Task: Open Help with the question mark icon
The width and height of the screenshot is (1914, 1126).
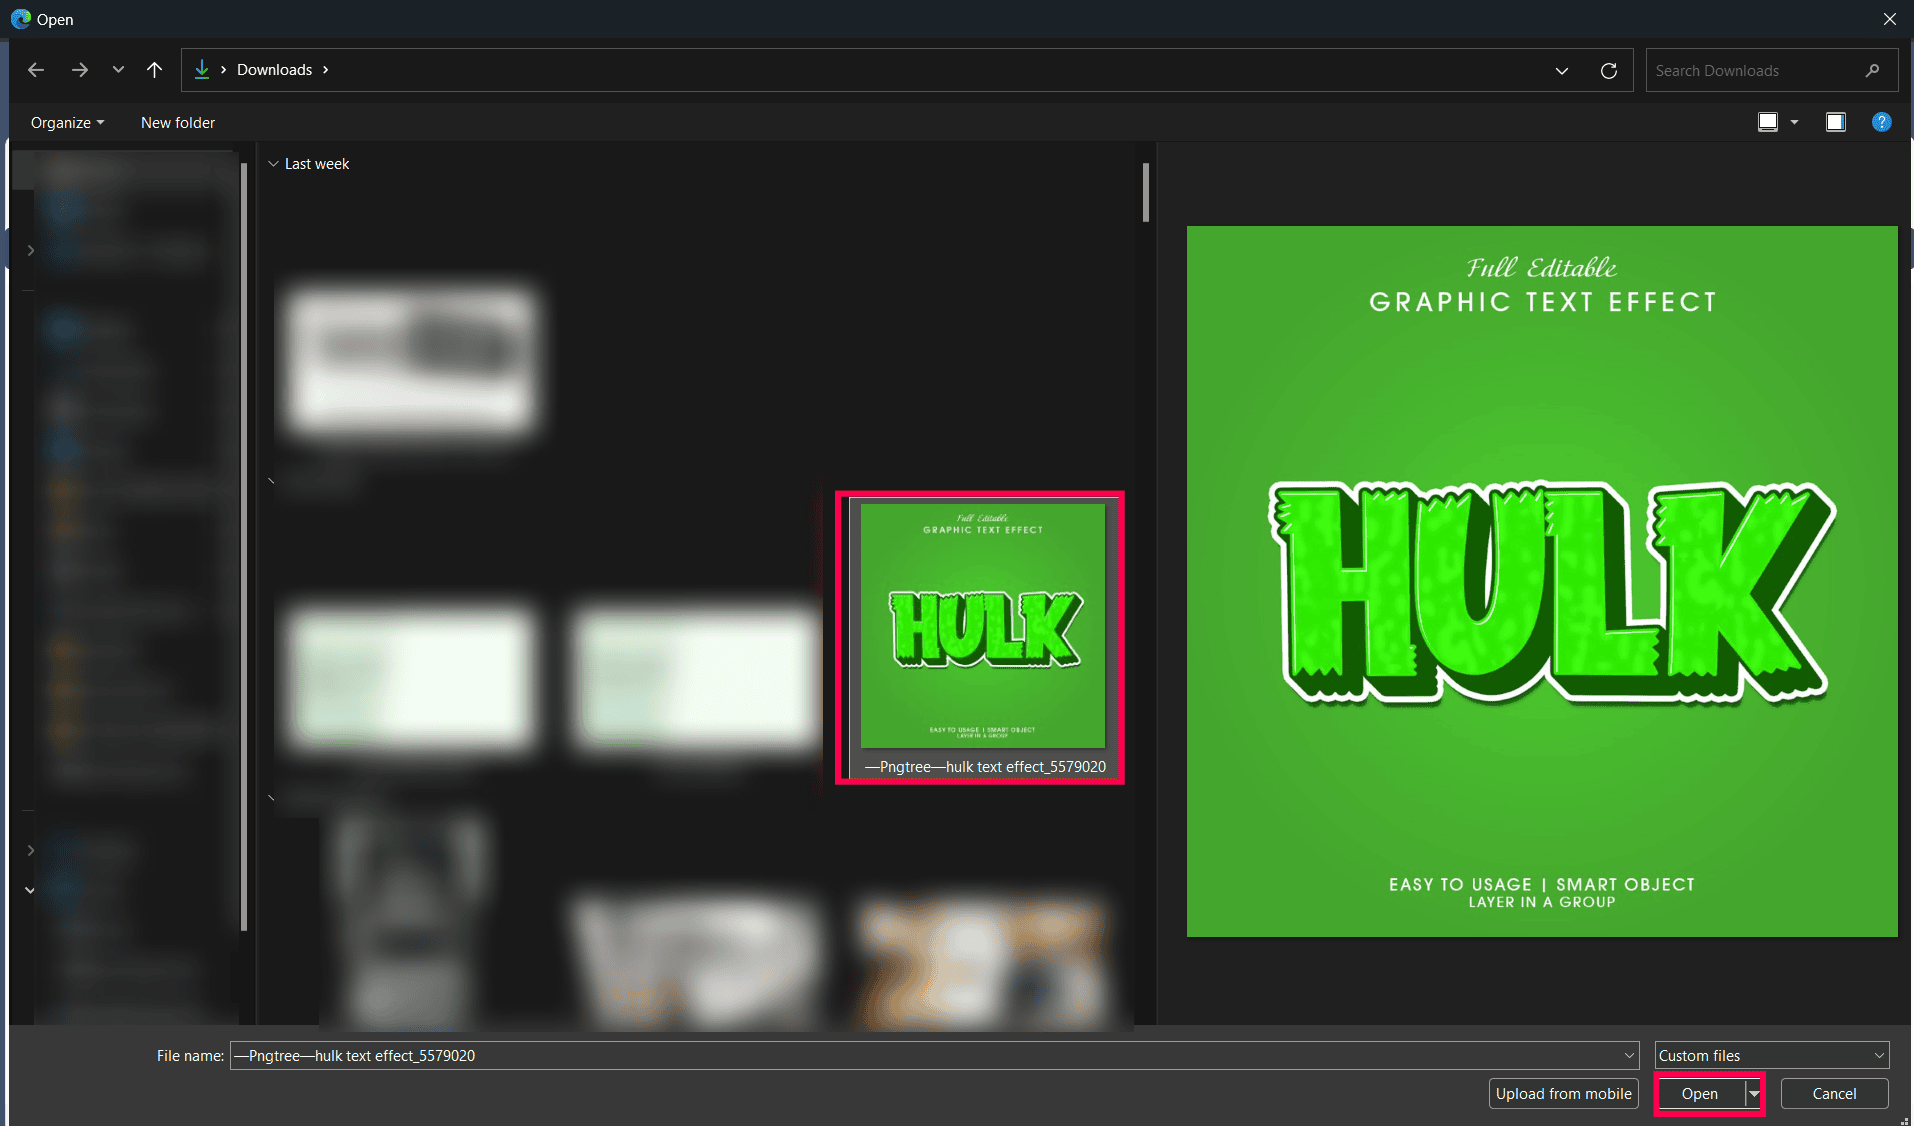Action: (1882, 122)
